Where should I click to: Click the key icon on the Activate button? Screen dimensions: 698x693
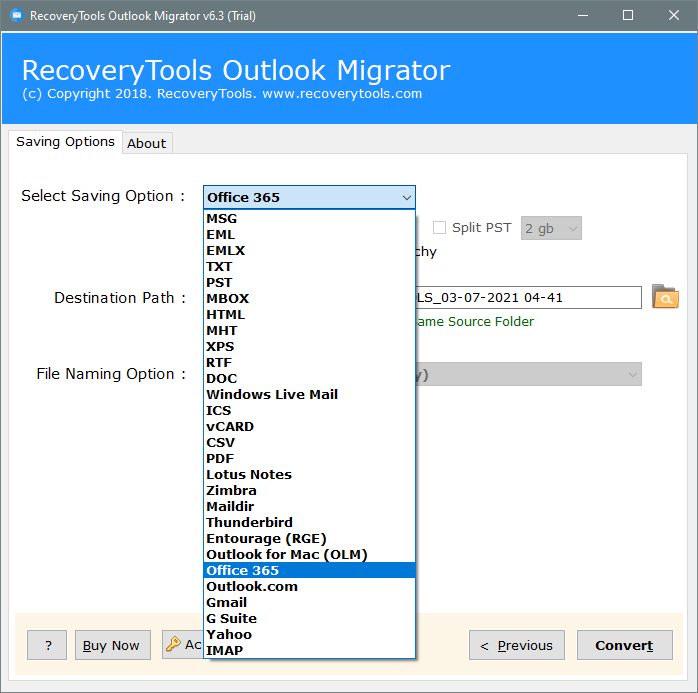[x=173, y=644]
